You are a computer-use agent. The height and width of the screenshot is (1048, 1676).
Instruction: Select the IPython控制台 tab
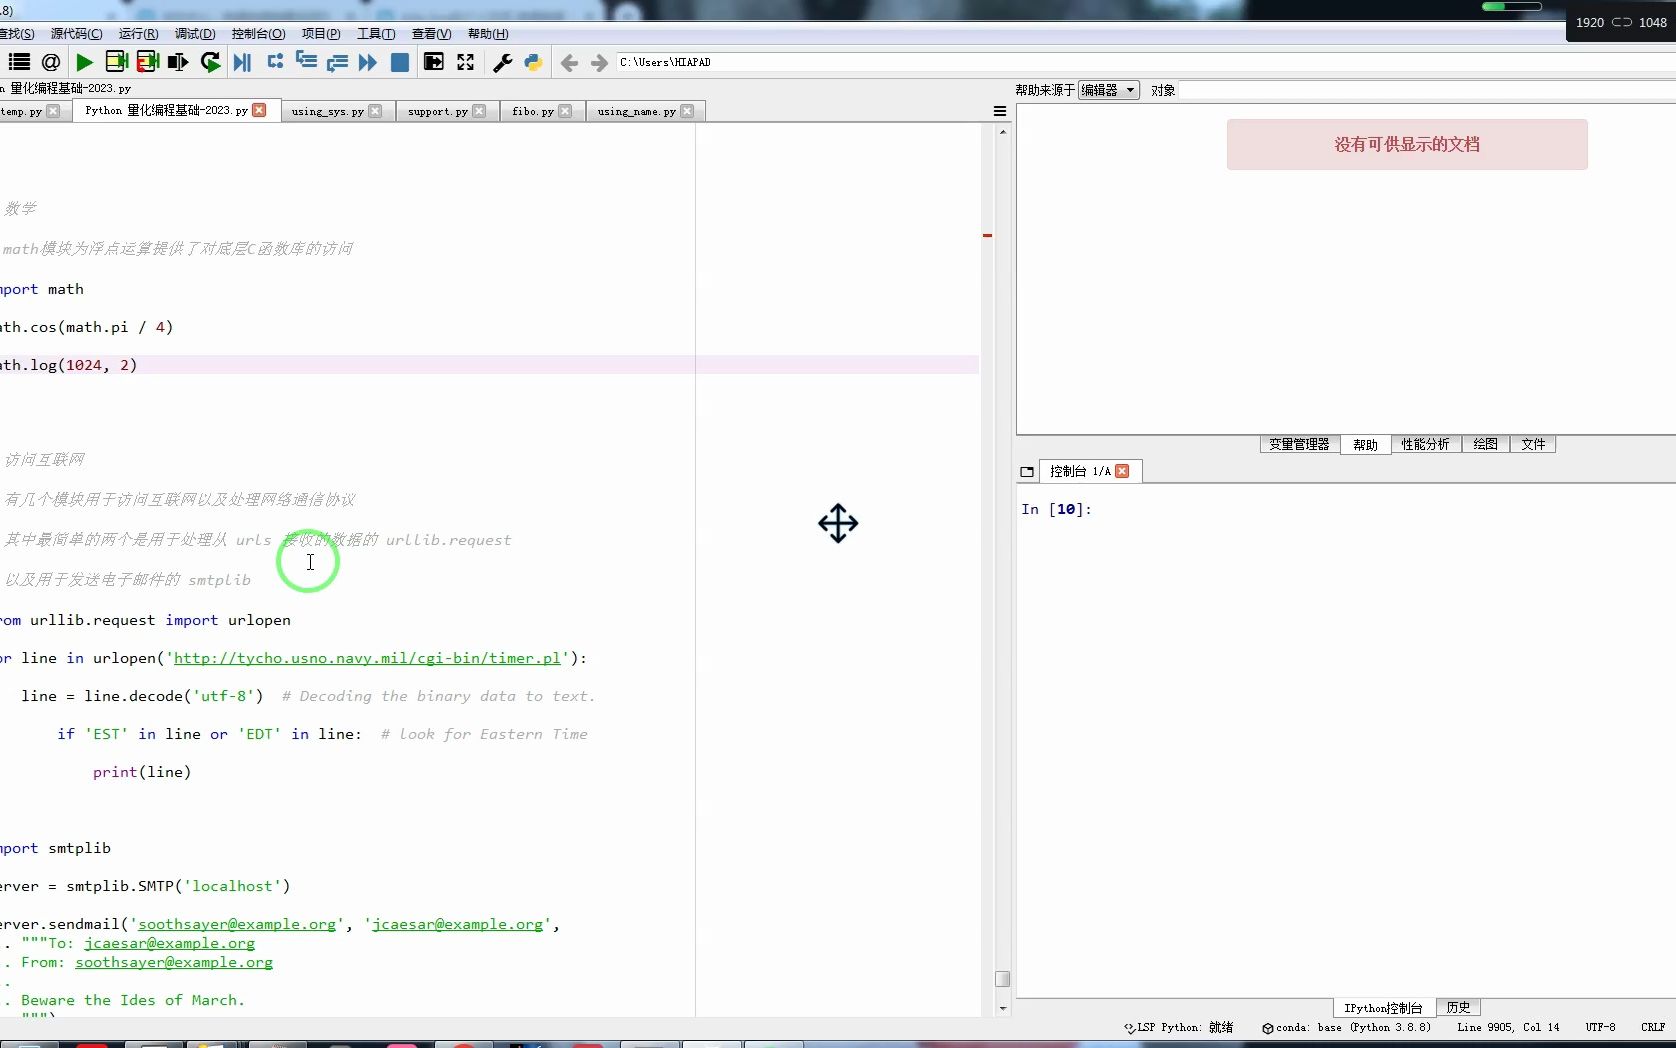[x=1383, y=1008]
